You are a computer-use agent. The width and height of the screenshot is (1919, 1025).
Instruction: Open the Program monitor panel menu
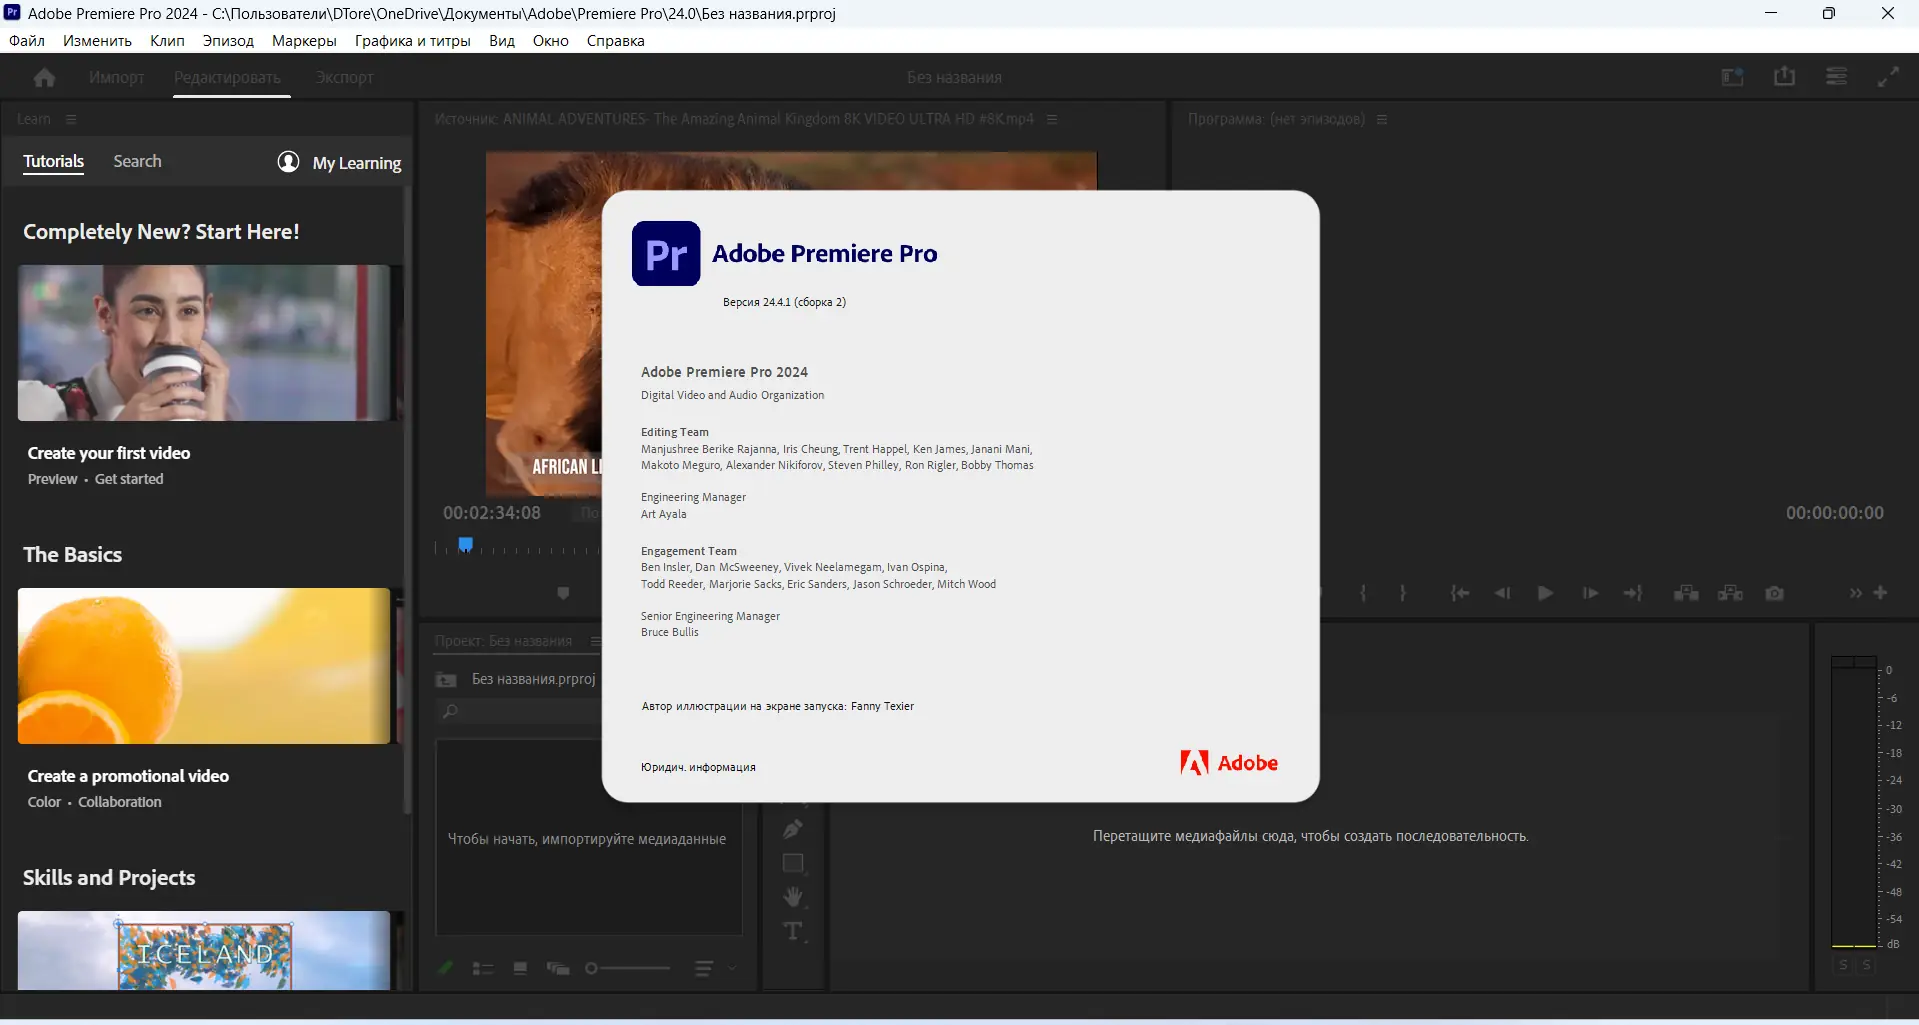tap(1382, 119)
